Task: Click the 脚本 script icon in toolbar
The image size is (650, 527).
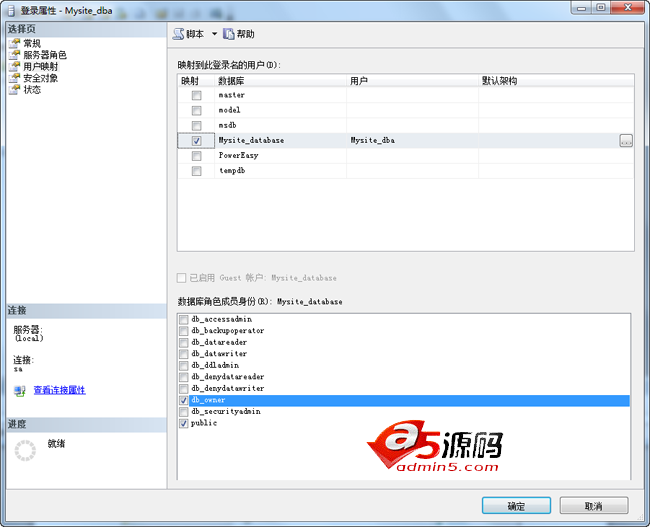Action: point(178,34)
